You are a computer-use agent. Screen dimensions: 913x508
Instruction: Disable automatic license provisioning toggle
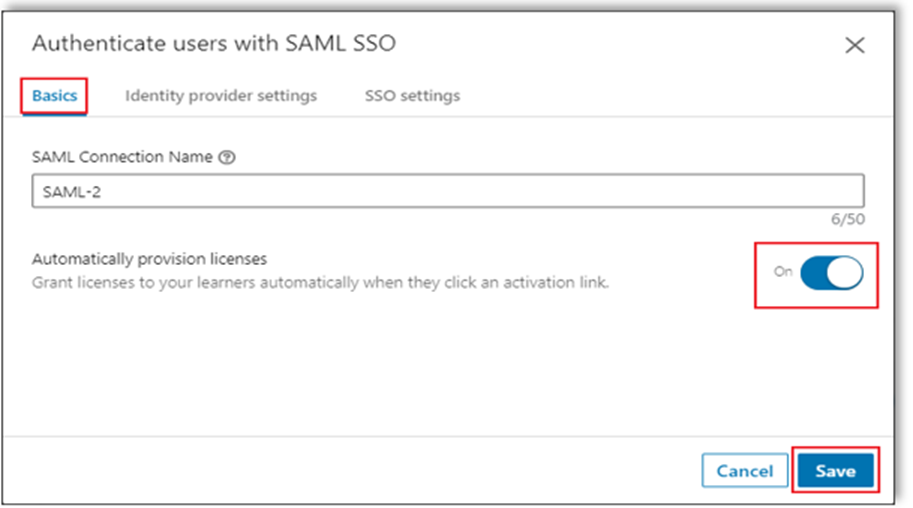831,273
